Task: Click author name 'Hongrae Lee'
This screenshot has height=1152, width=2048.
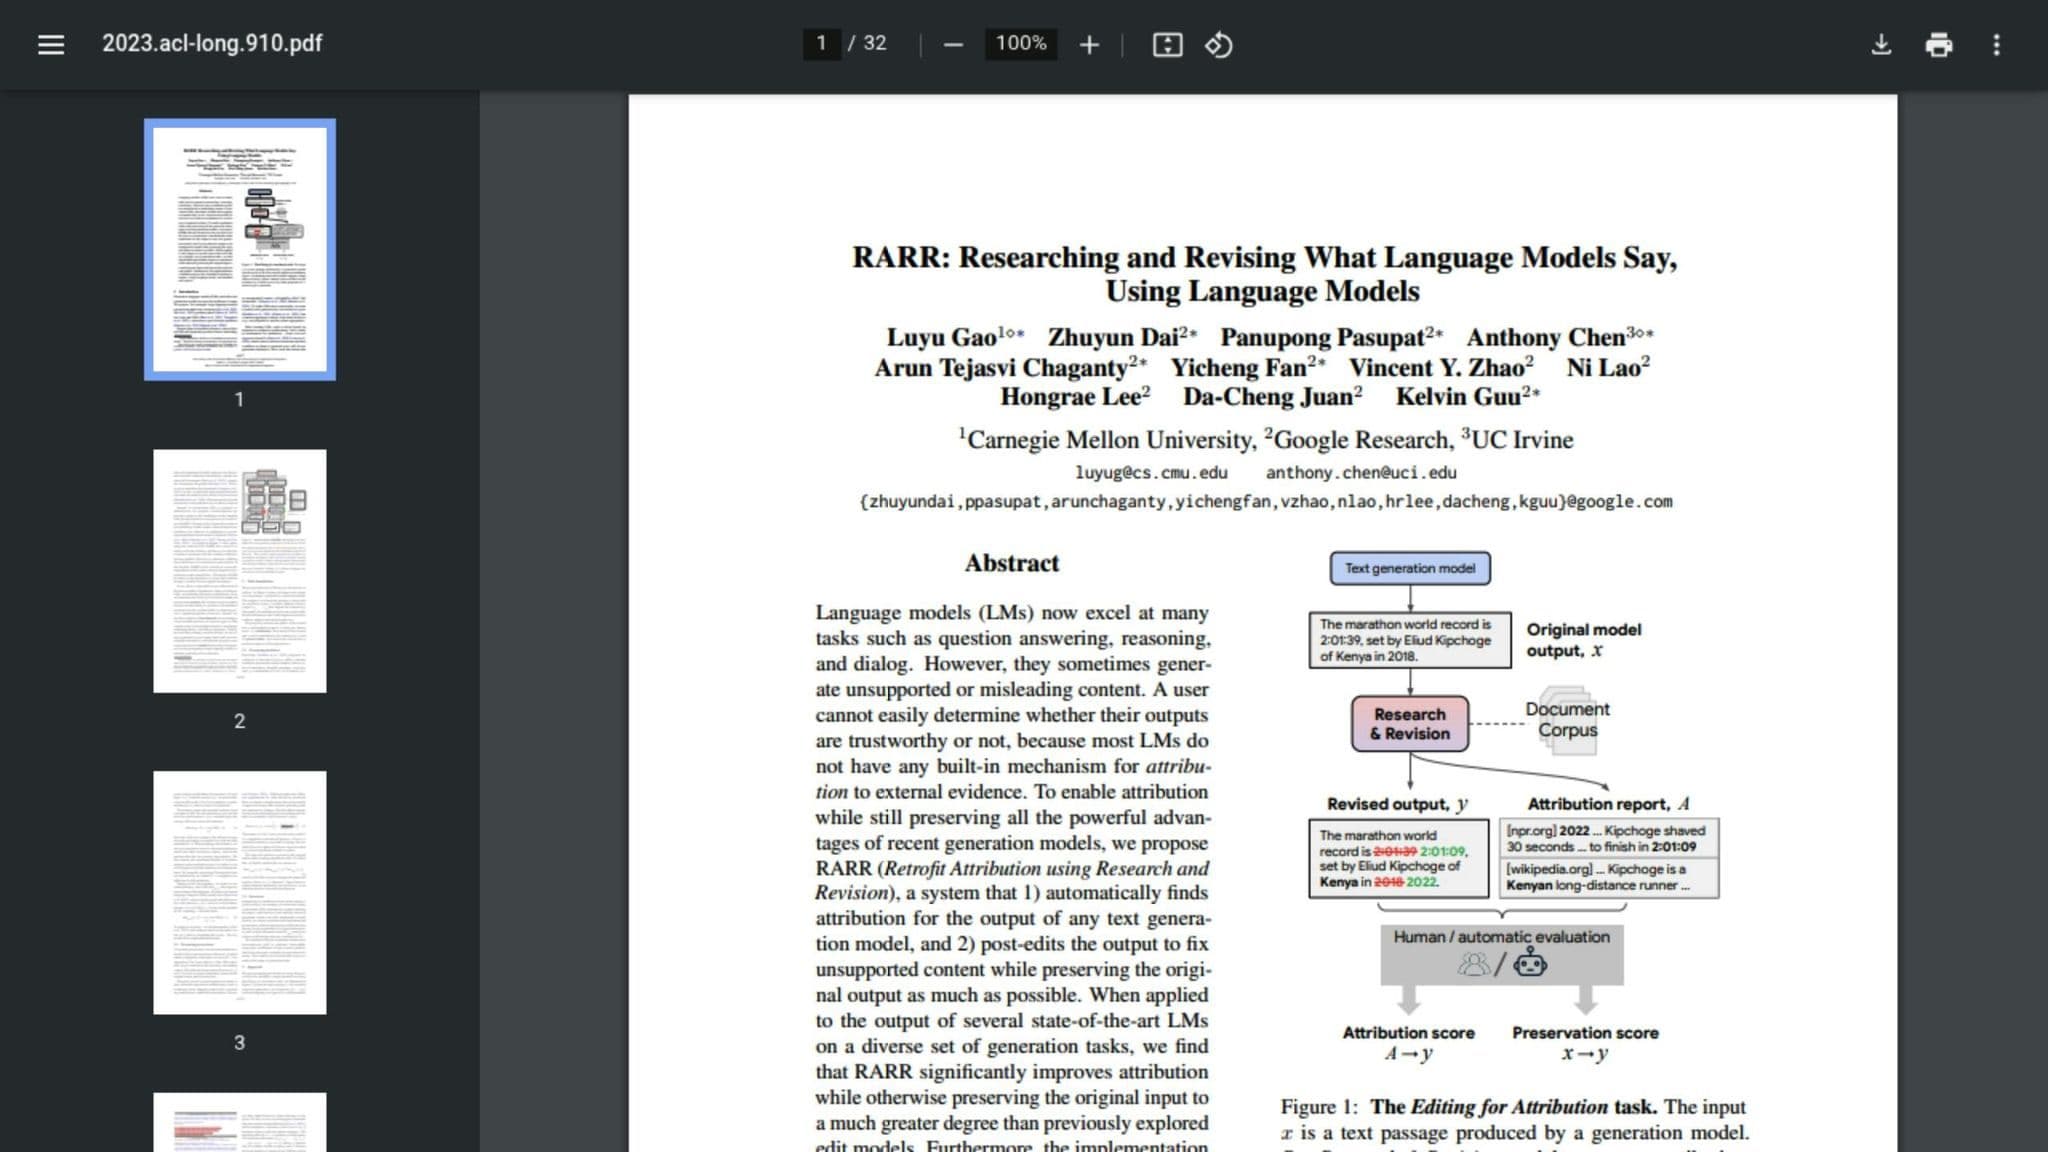Action: click(x=1071, y=397)
